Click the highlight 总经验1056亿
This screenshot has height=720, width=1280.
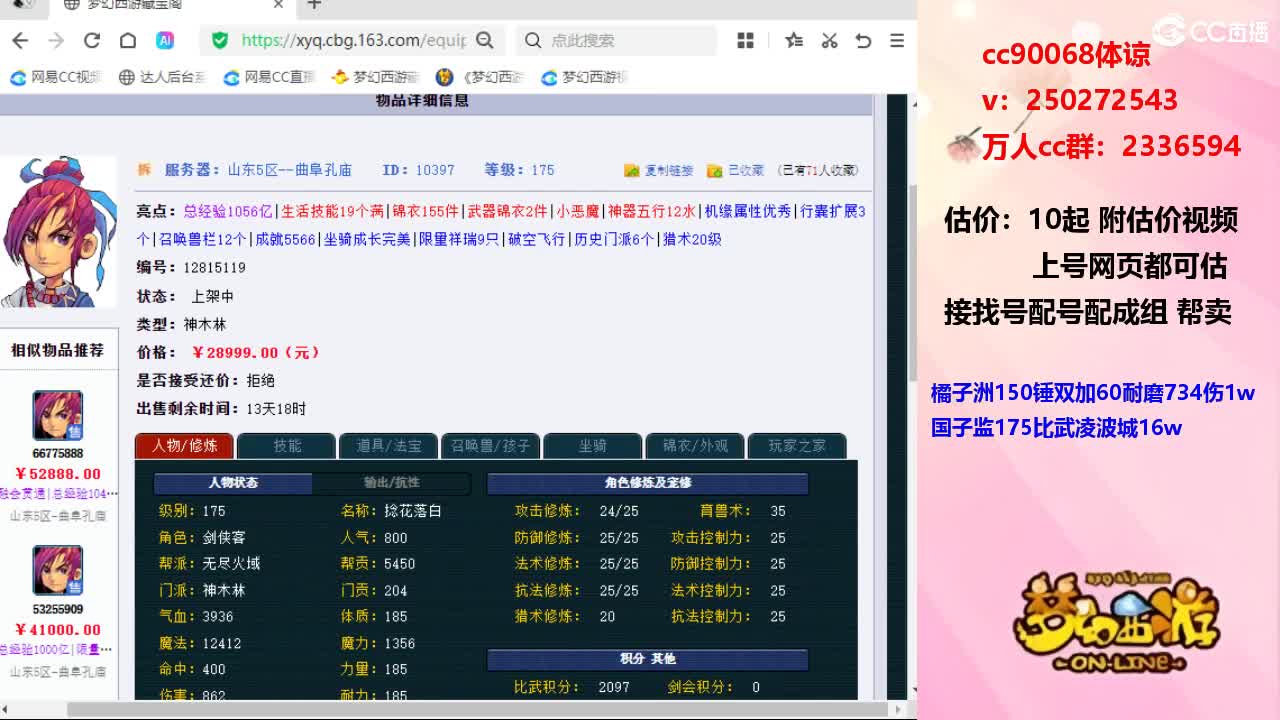228,212
